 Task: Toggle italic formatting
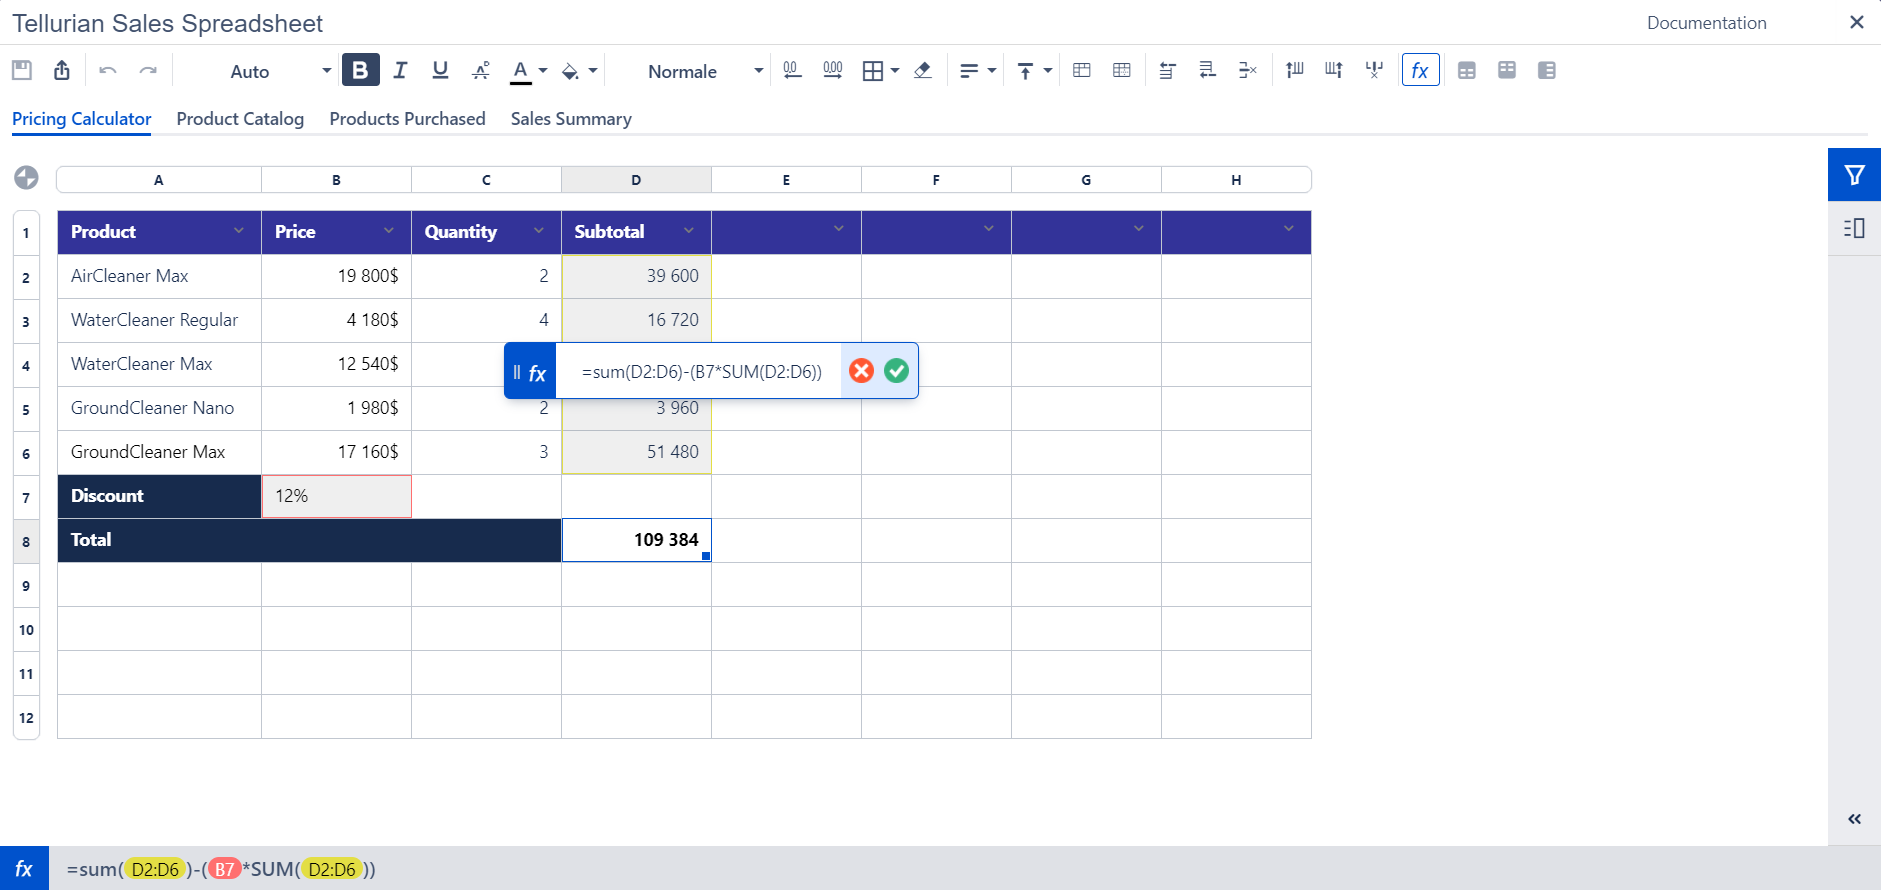[400, 70]
